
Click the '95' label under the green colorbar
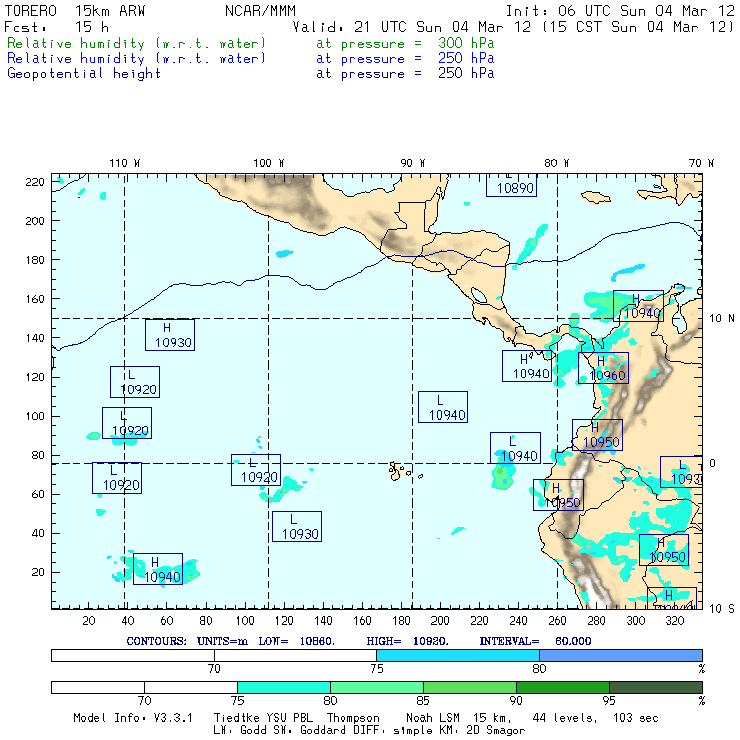(609, 701)
